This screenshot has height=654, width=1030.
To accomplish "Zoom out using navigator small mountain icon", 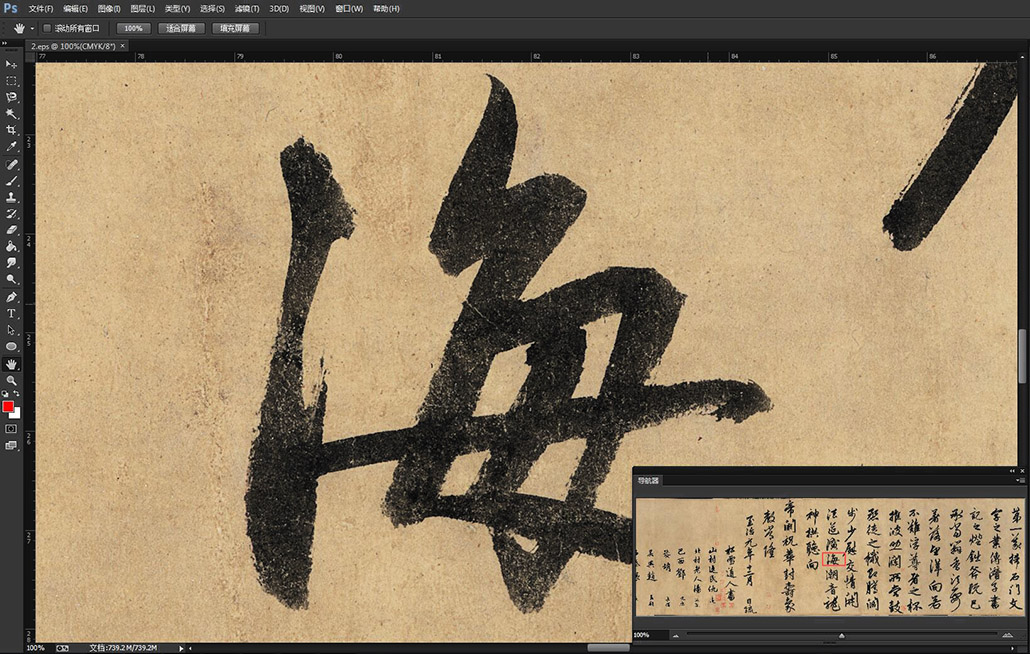I will pyautogui.click(x=676, y=635).
